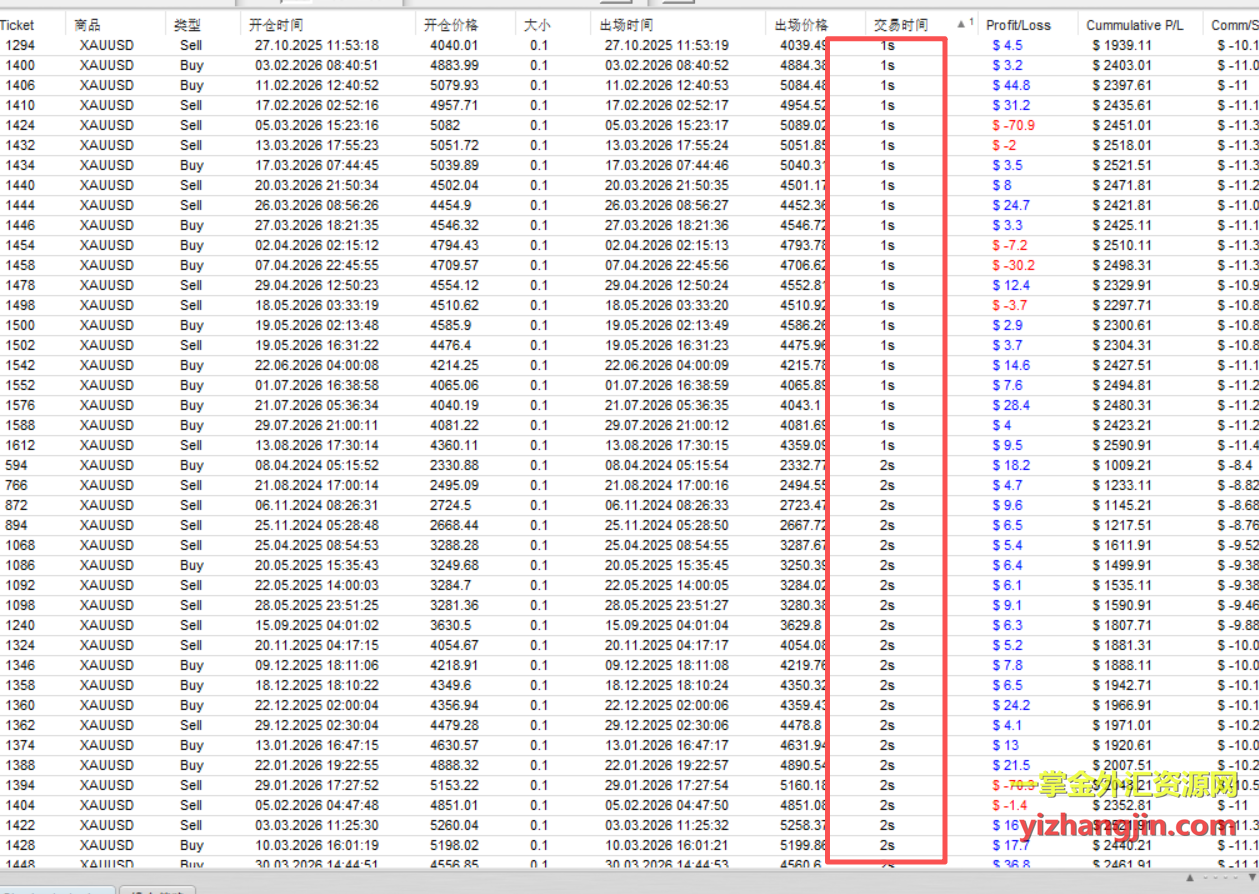Click exit price 4478.8
Screen dimensions: 1259x894
[x=800, y=725]
